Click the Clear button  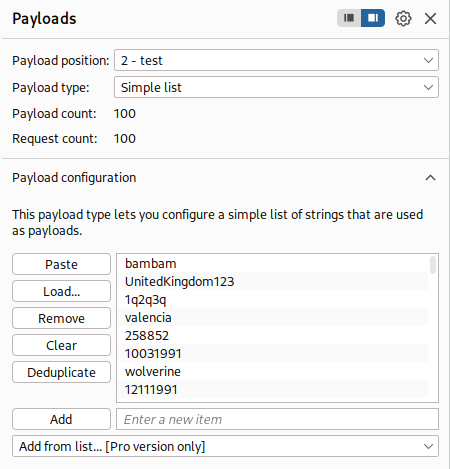61,345
